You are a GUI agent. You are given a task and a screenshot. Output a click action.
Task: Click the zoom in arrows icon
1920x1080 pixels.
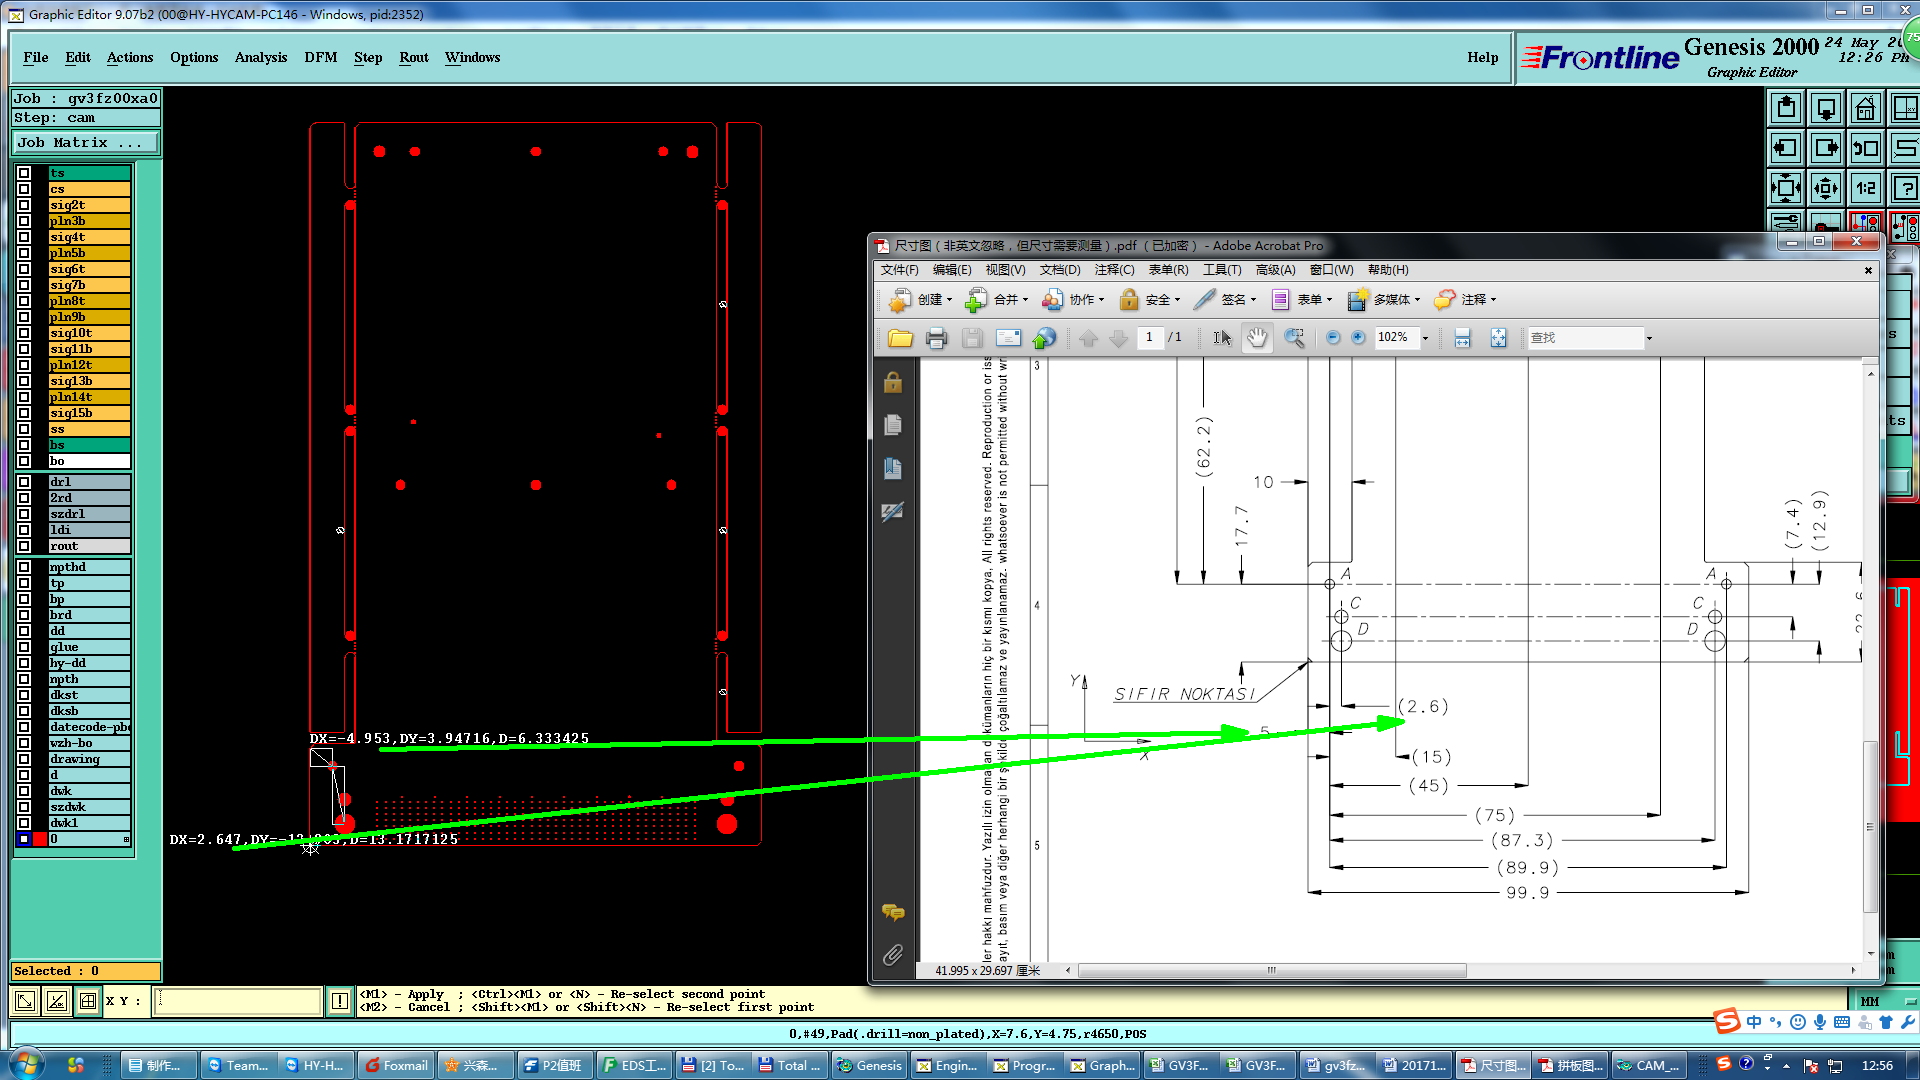(1786, 188)
